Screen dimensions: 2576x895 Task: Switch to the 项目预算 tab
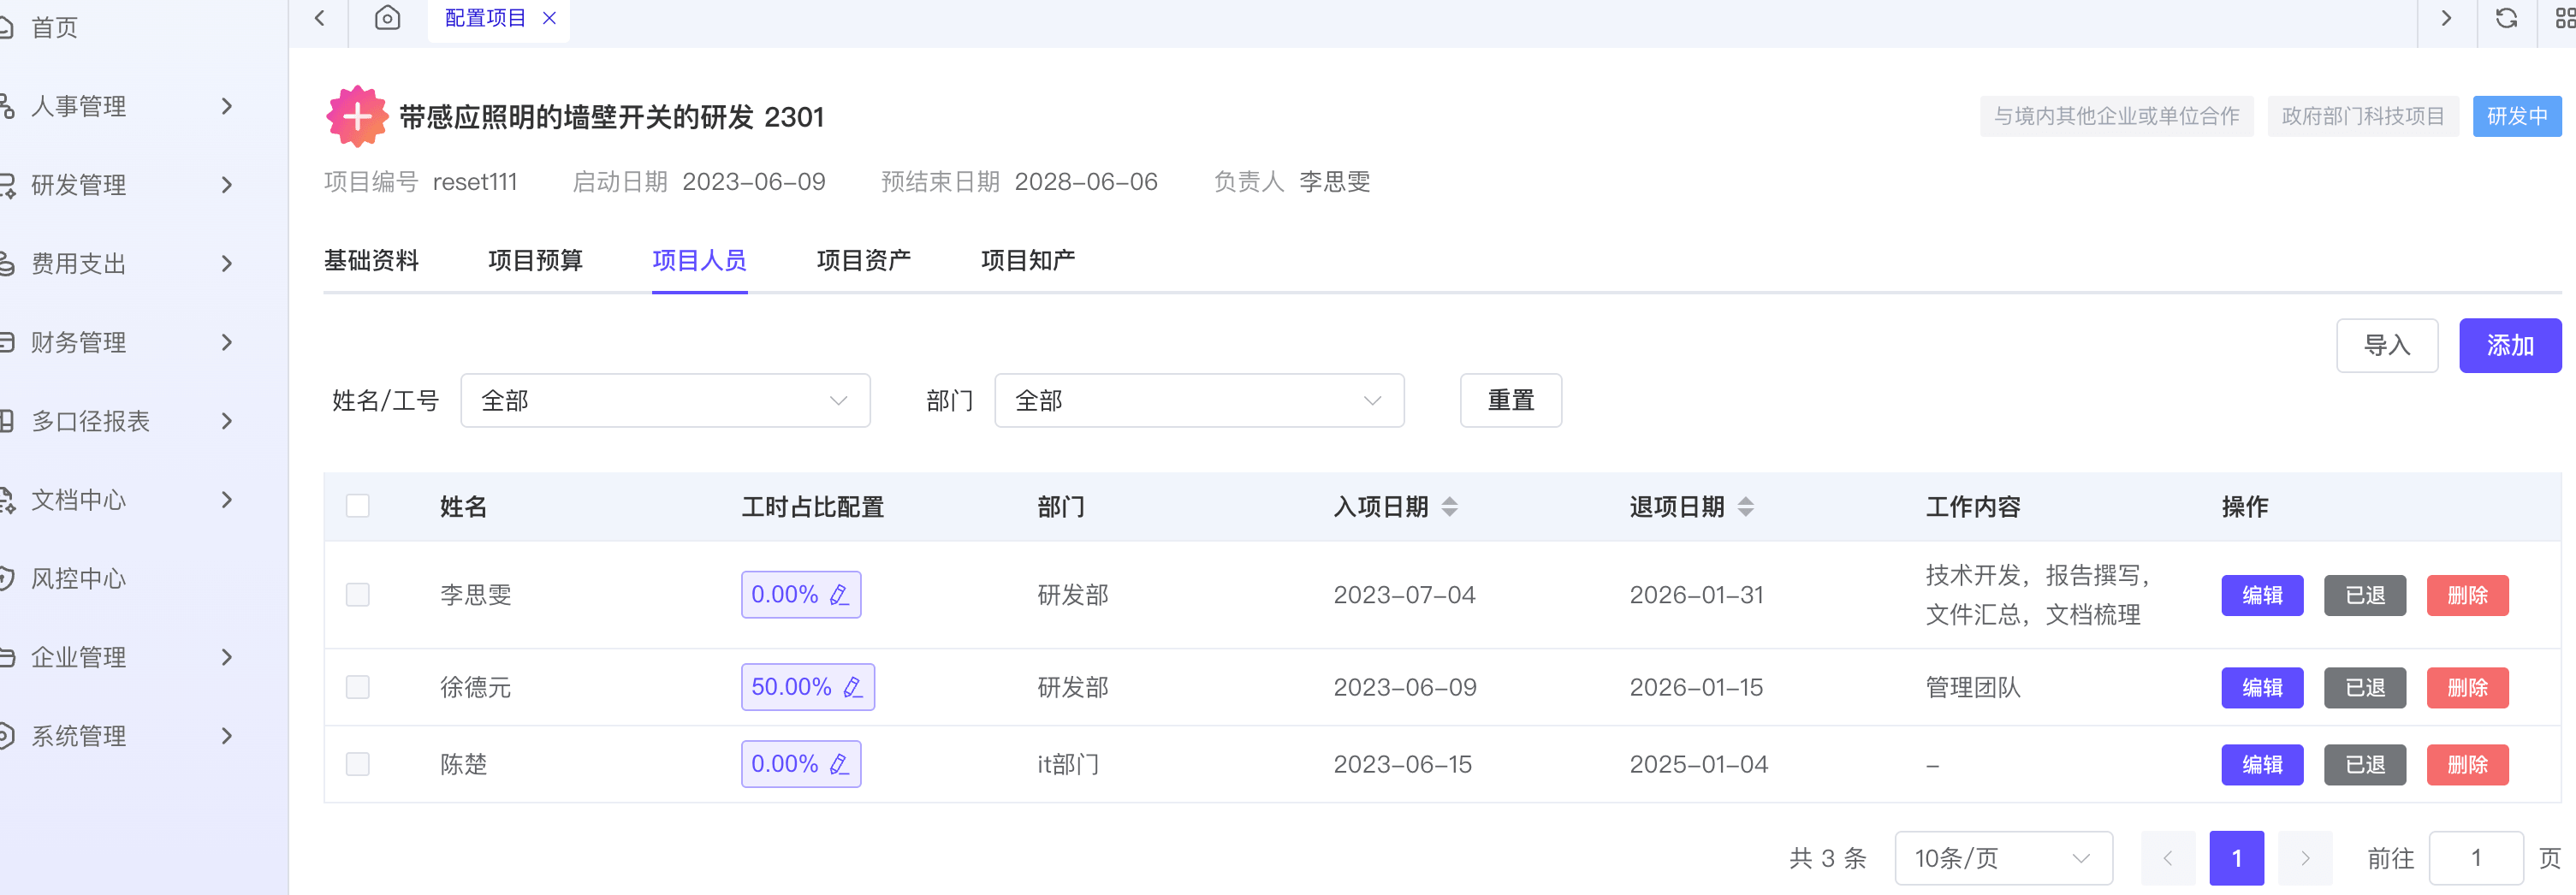click(535, 261)
